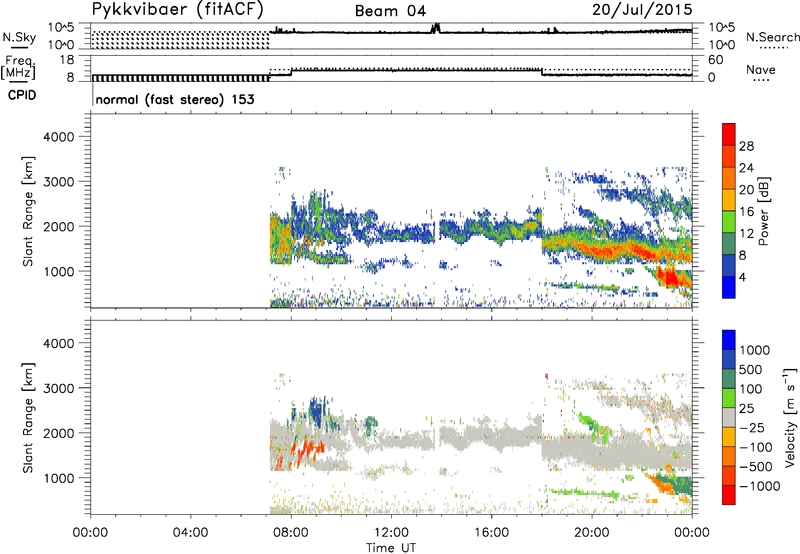Click the '4' power colorbar tick value
This screenshot has width=800, height=554.
click(x=742, y=278)
